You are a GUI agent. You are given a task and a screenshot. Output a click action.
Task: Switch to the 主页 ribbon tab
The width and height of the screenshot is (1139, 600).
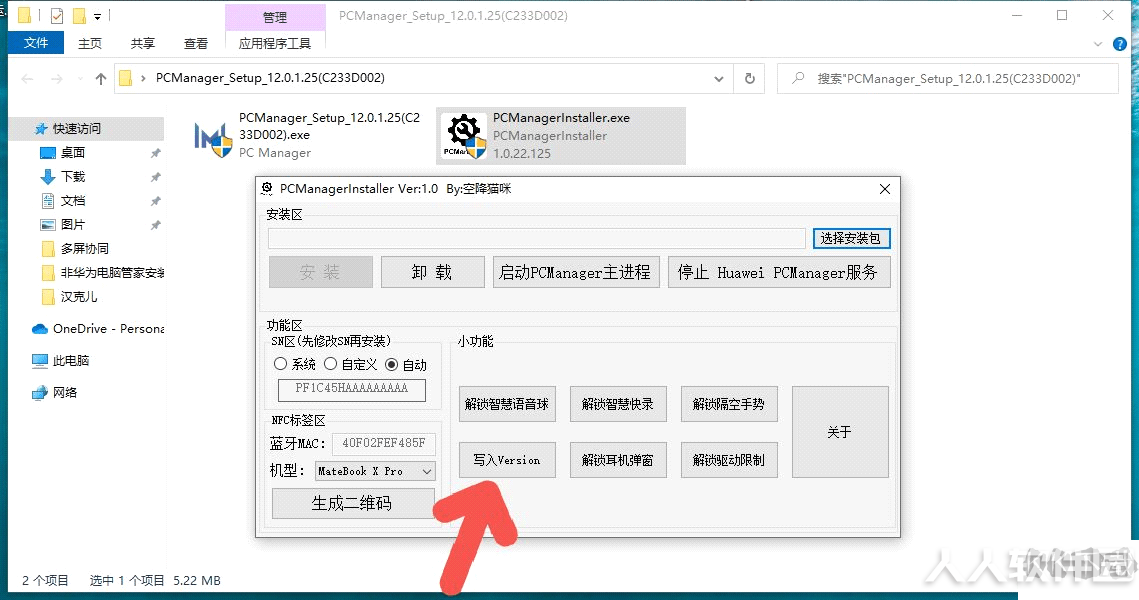(x=90, y=44)
